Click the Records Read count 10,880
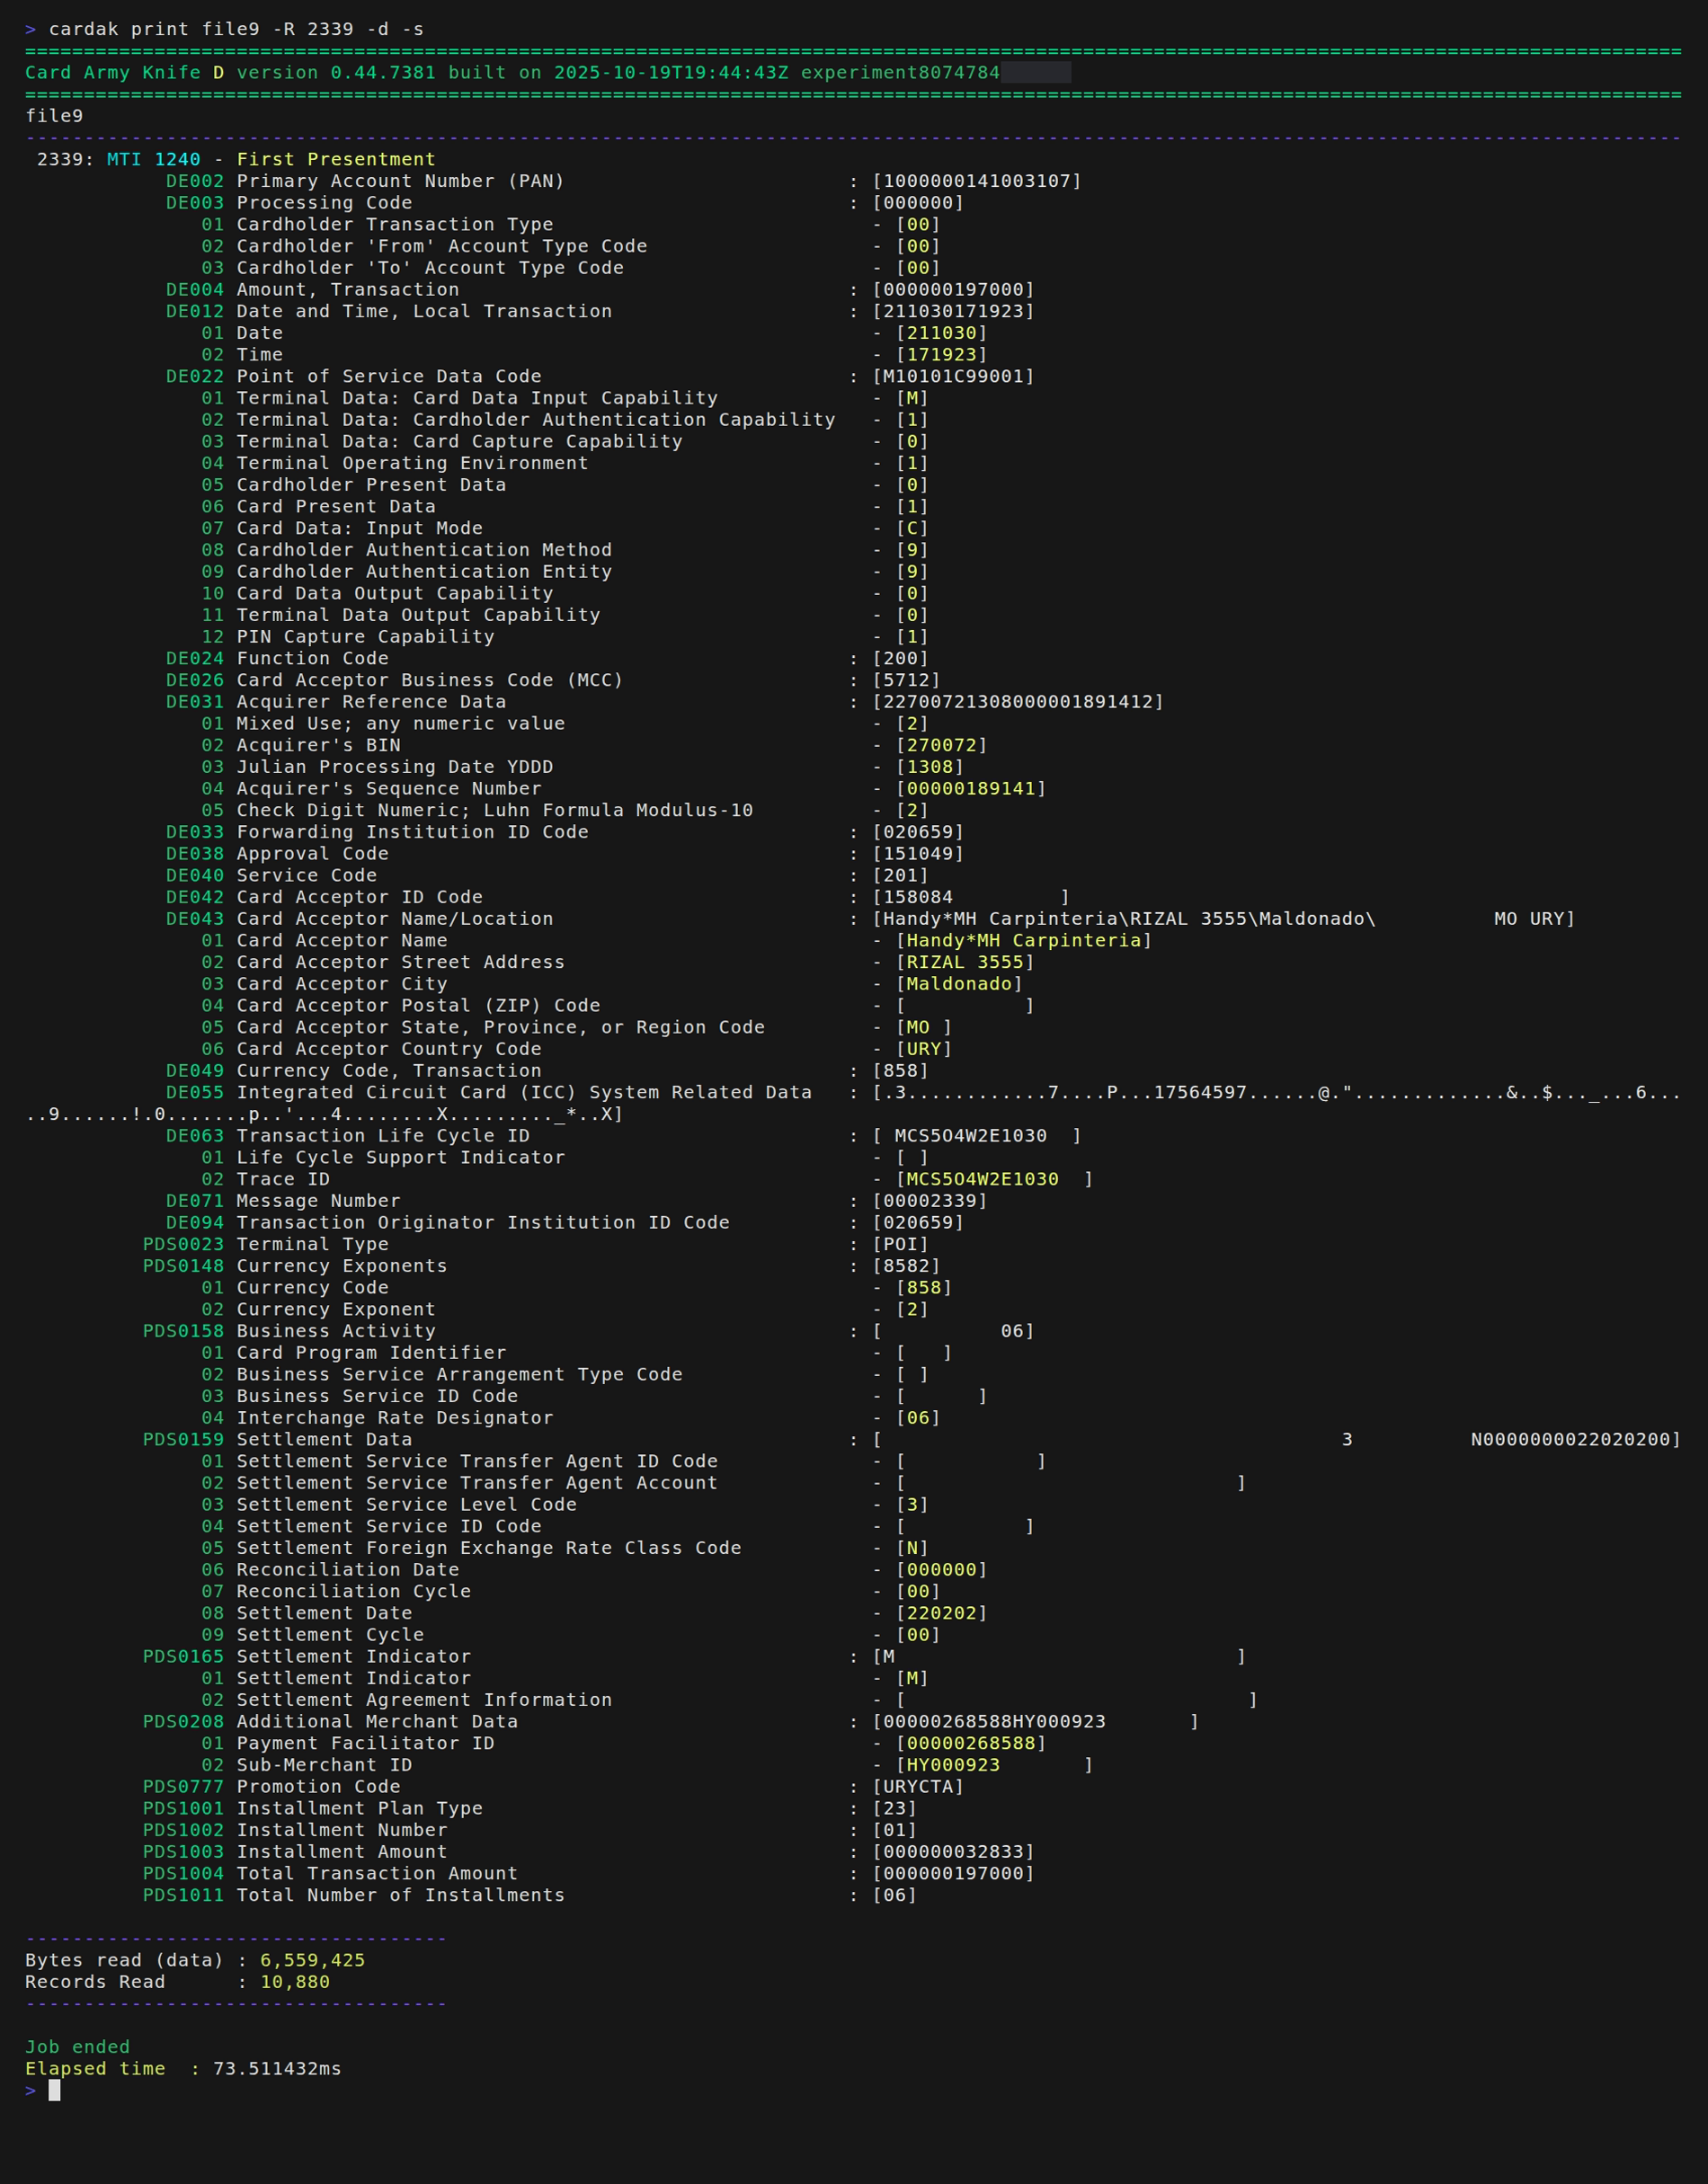The height and width of the screenshot is (2184, 1708). pos(294,1982)
